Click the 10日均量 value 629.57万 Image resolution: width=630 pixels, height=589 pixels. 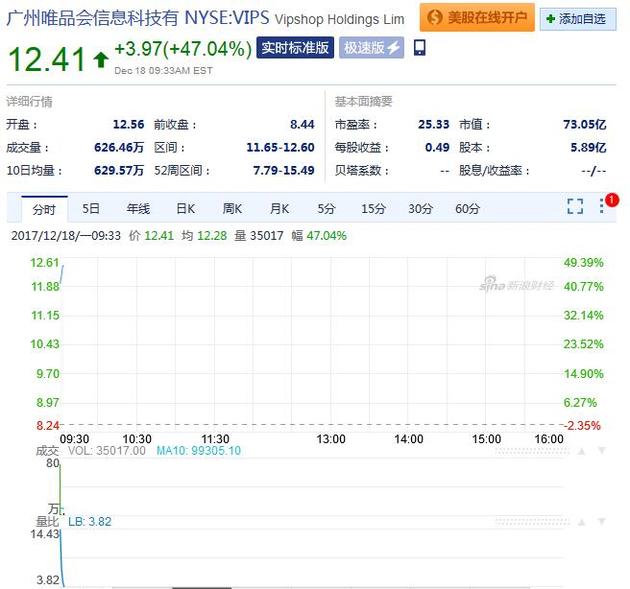119,170
